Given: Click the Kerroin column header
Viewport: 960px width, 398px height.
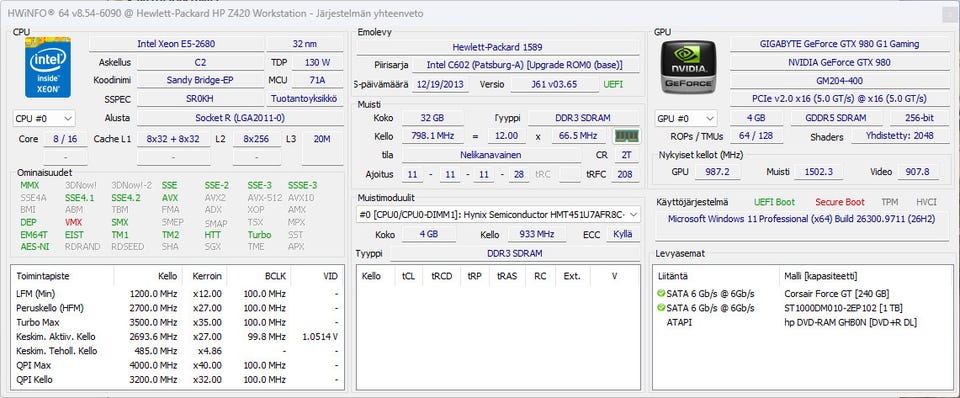Looking at the screenshot, I should 205,276.
